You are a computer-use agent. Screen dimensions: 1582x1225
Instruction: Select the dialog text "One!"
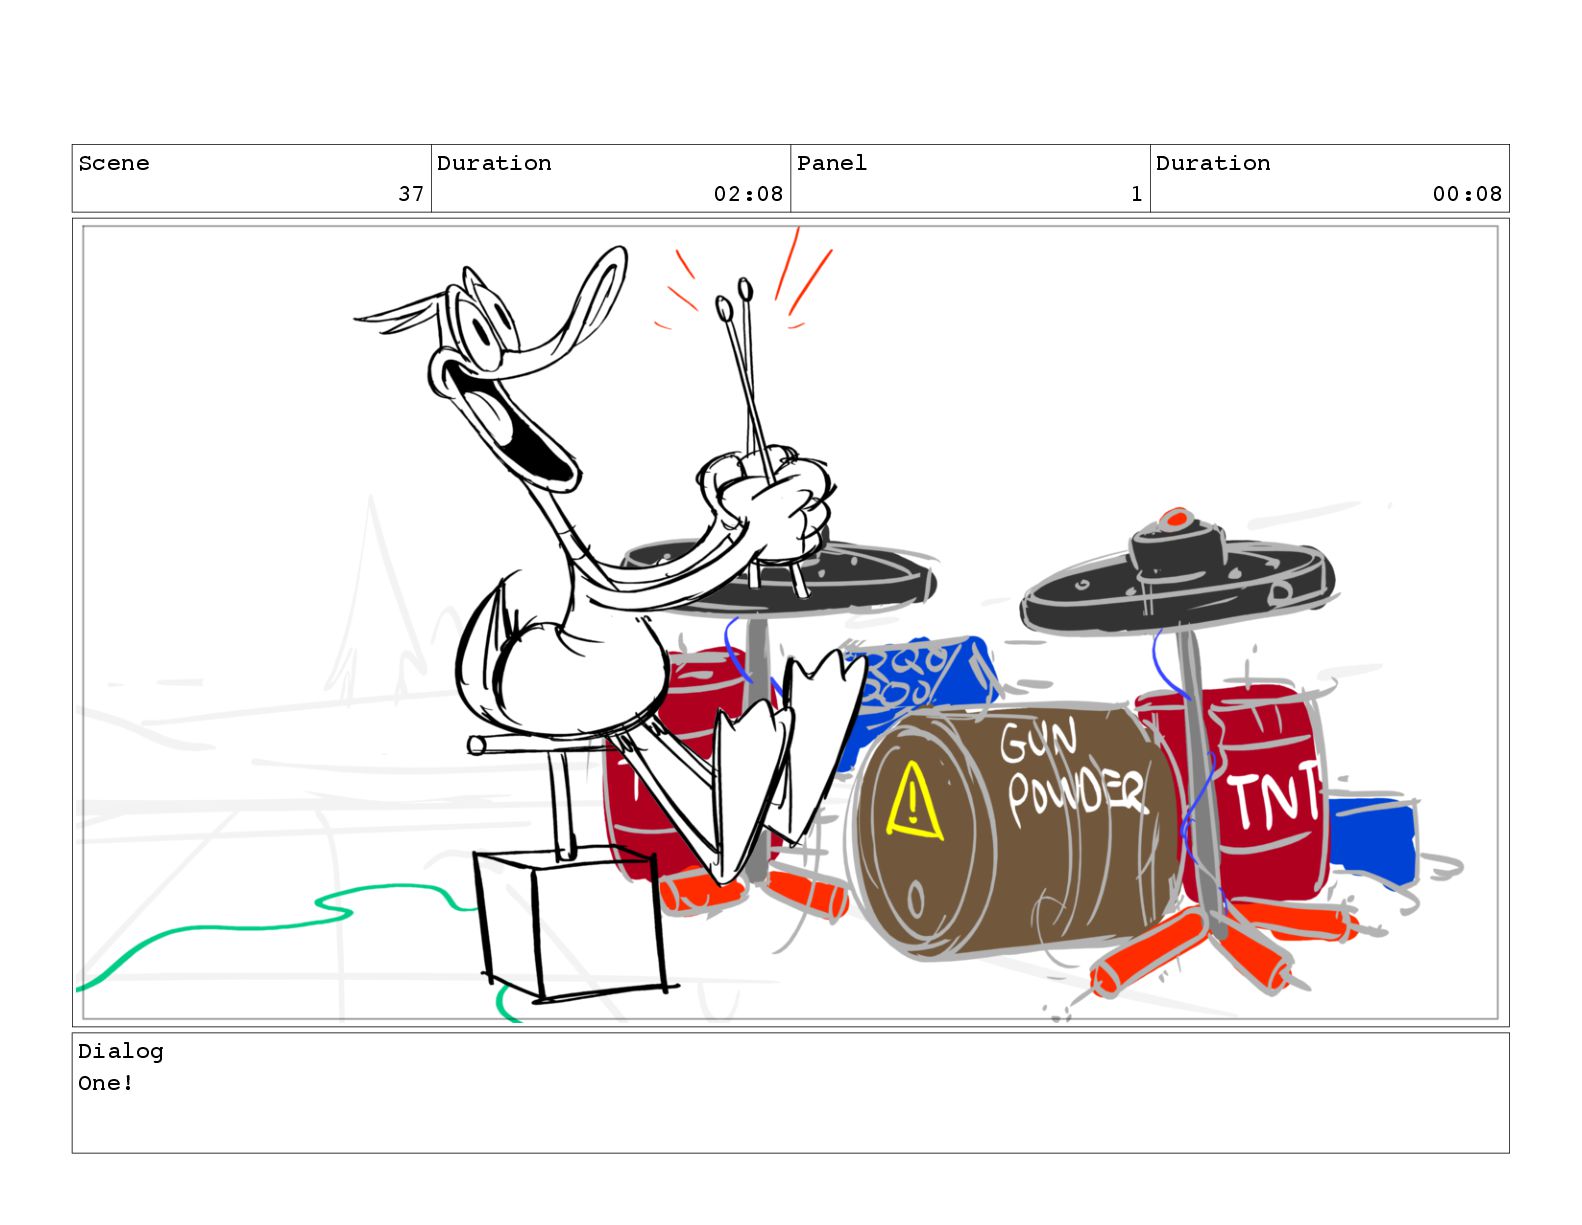106,1083
